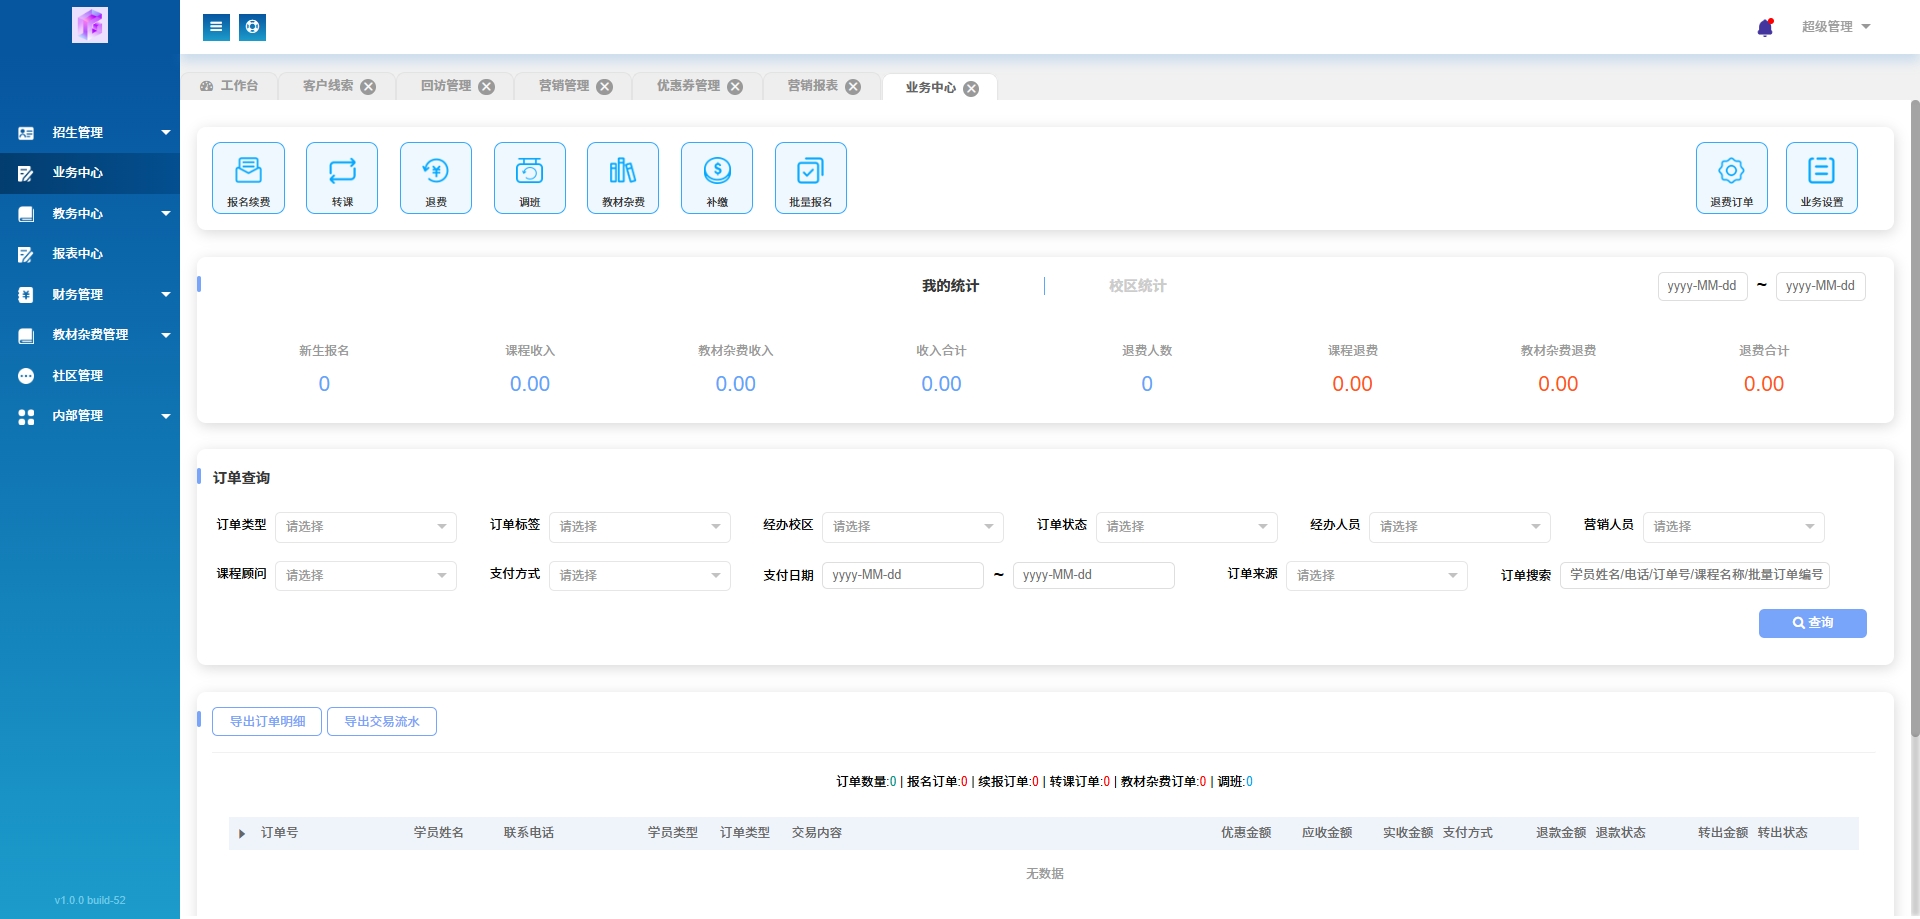The image size is (1920, 919).
Task: Click the 导出交易流水 button
Action: coord(382,721)
